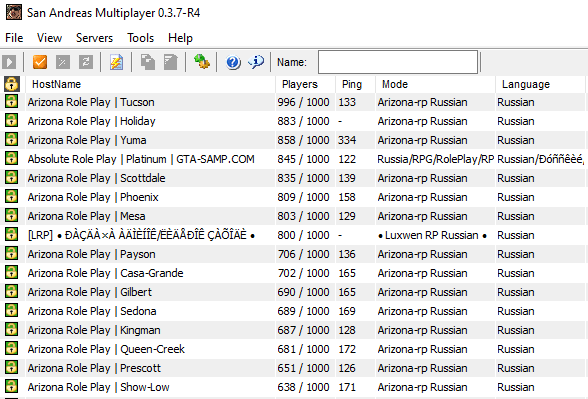The width and height of the screenshot is (588, 399).
Task: Sort servers by Mode column header
Action: 435,84
